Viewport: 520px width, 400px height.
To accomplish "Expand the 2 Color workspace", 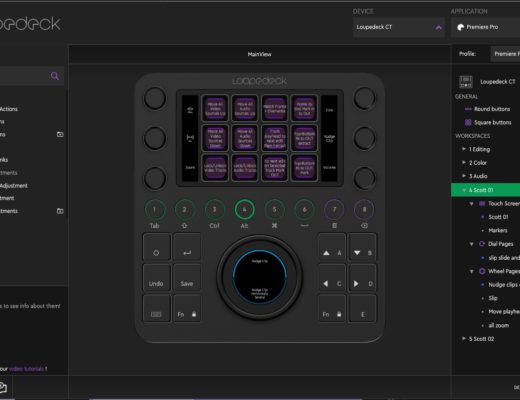I will 464,162.
